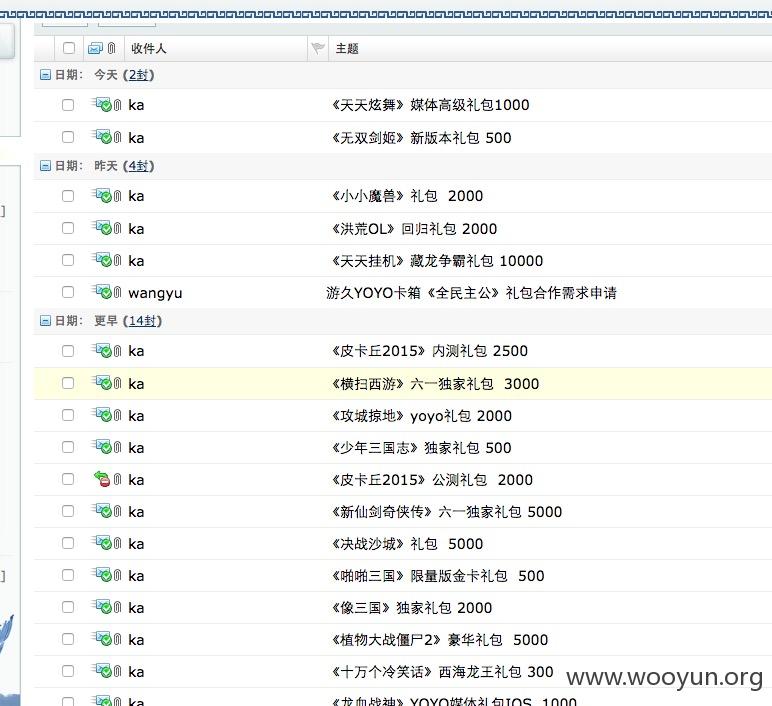Sort by the 主题 column header
Screen dimensions: 772x706
click(347, 48)
